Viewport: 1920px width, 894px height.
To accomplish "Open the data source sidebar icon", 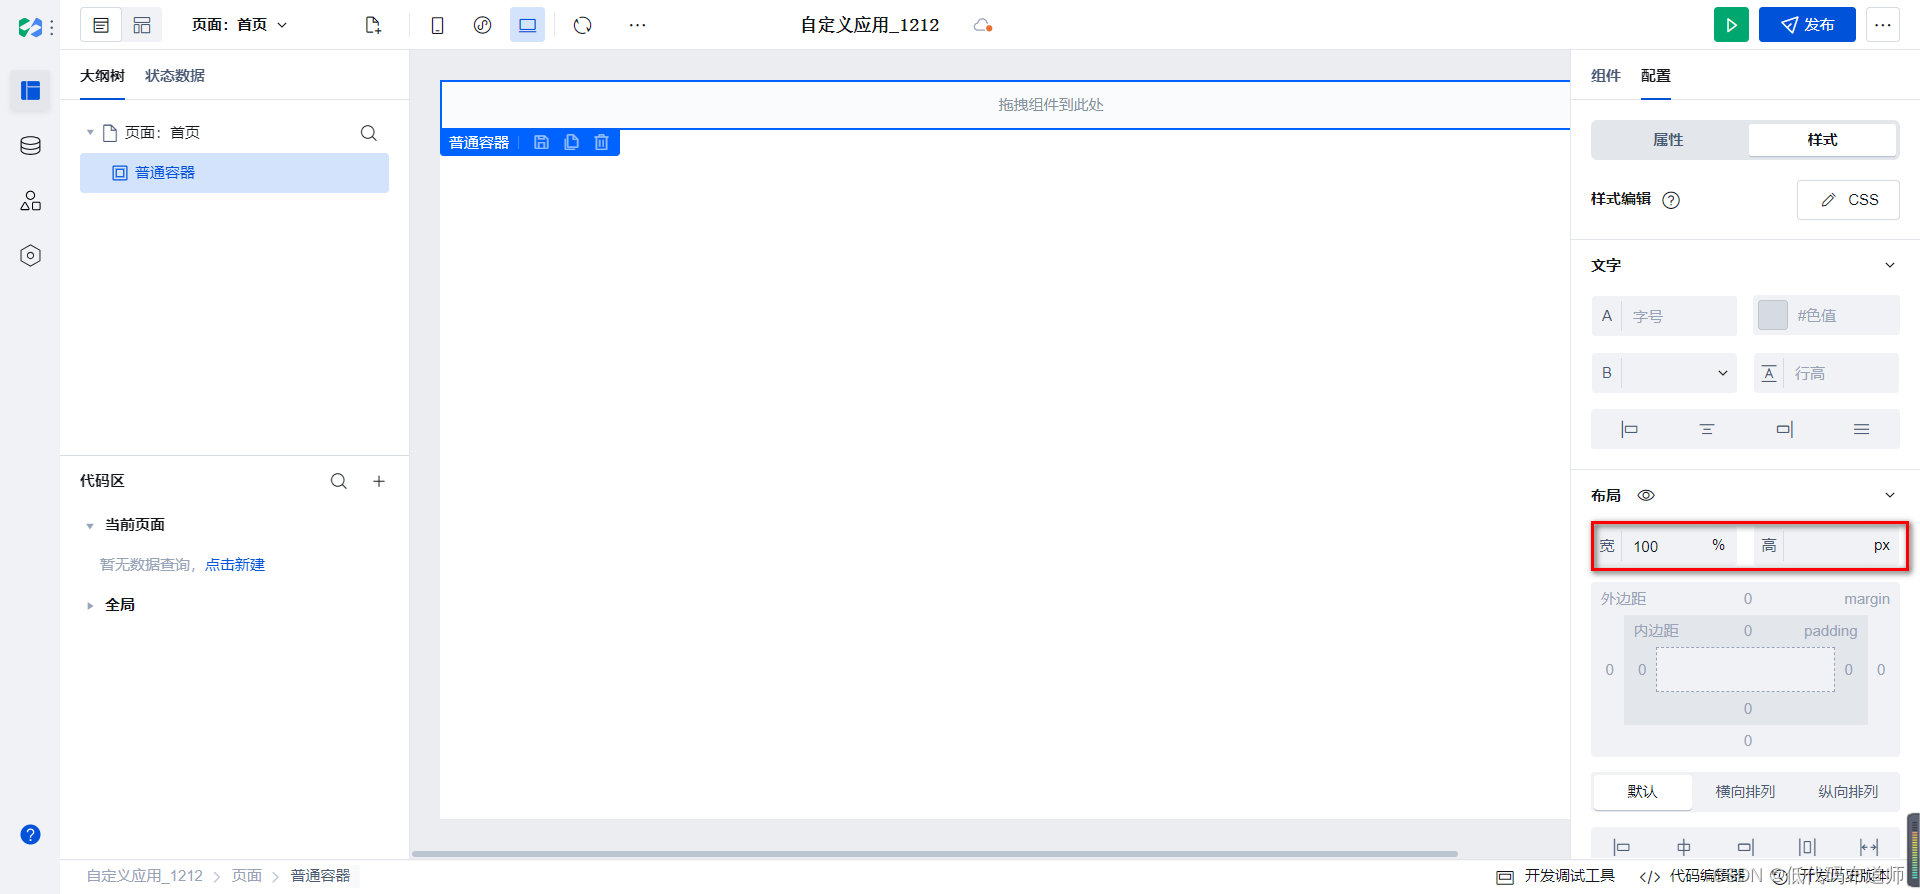I will coord(30,146).
